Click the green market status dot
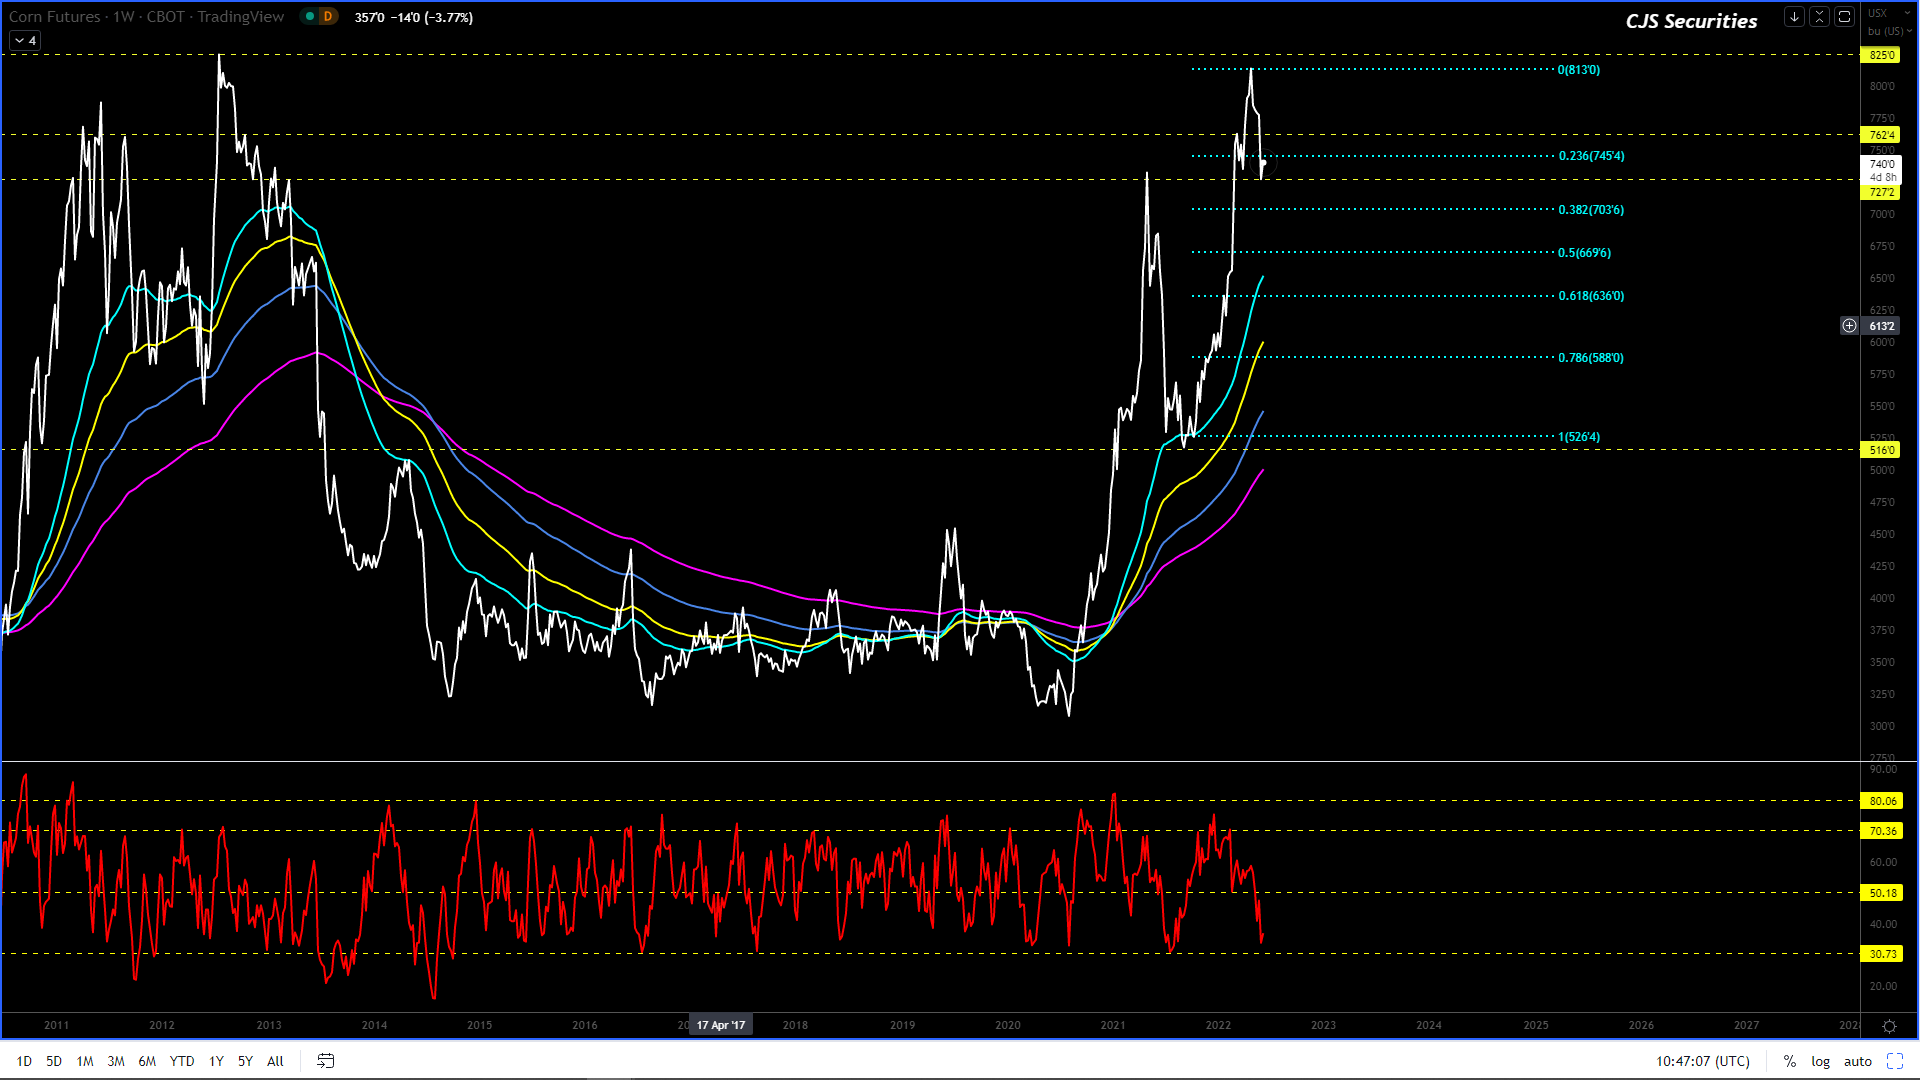The height and width of the screenshot is (1080, 1920). coord(309,17)
